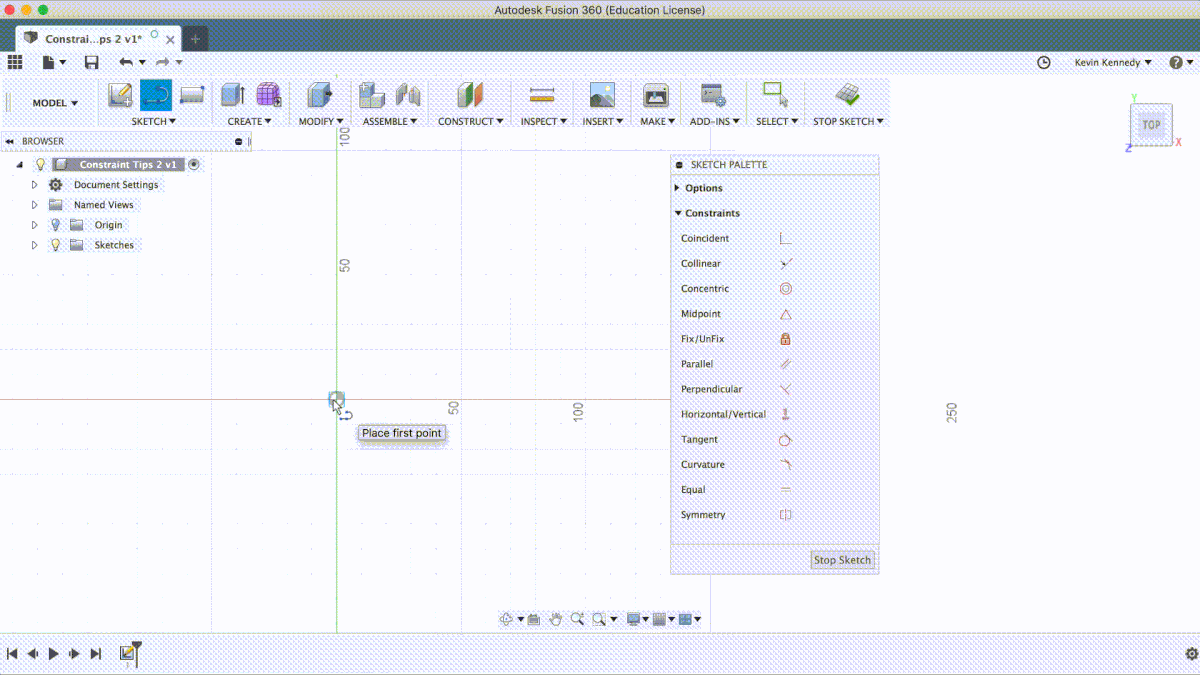
Task: Select the highlighted Line tool icon
Action: tap(155, 95)
